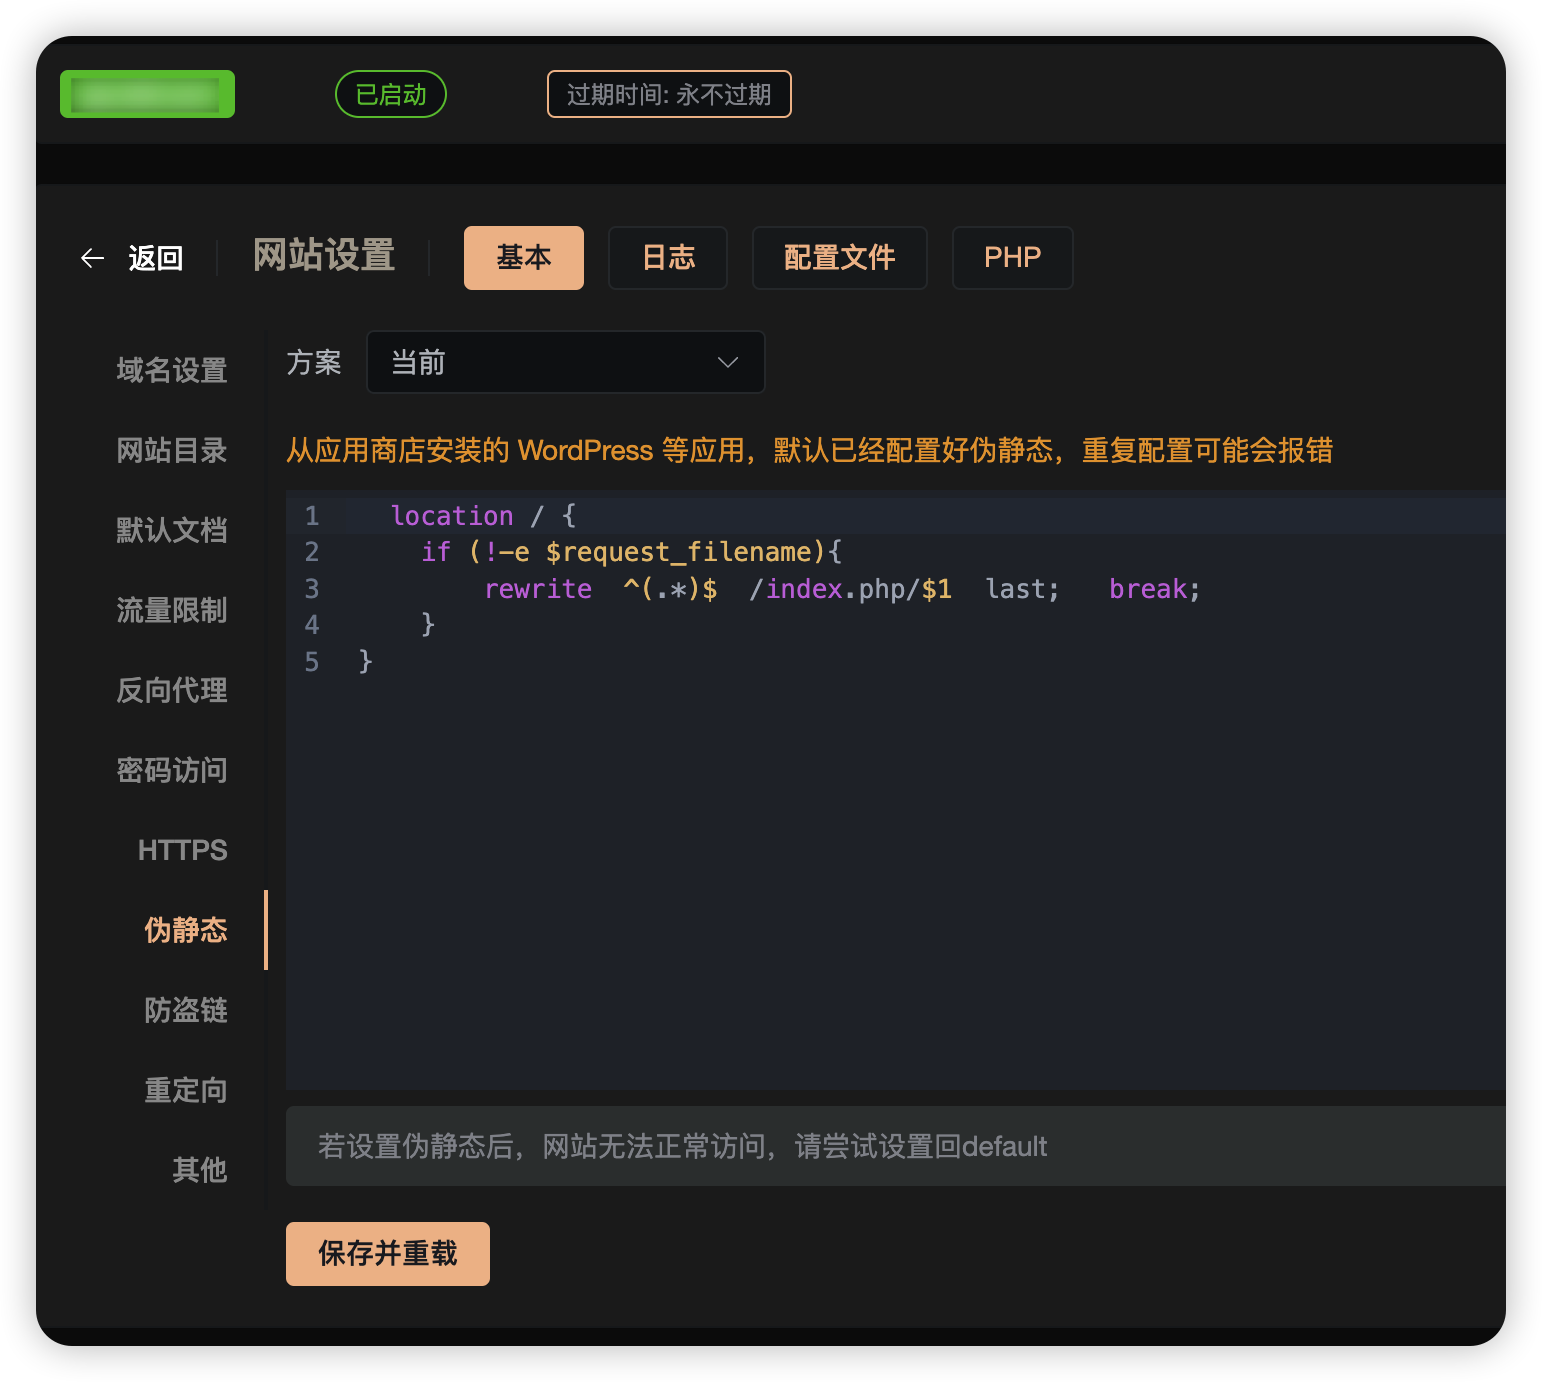Select 防盗链 in the sidebar
The width and height of the screenshot is (1542, 1382).
click(x=186, y=1010)
